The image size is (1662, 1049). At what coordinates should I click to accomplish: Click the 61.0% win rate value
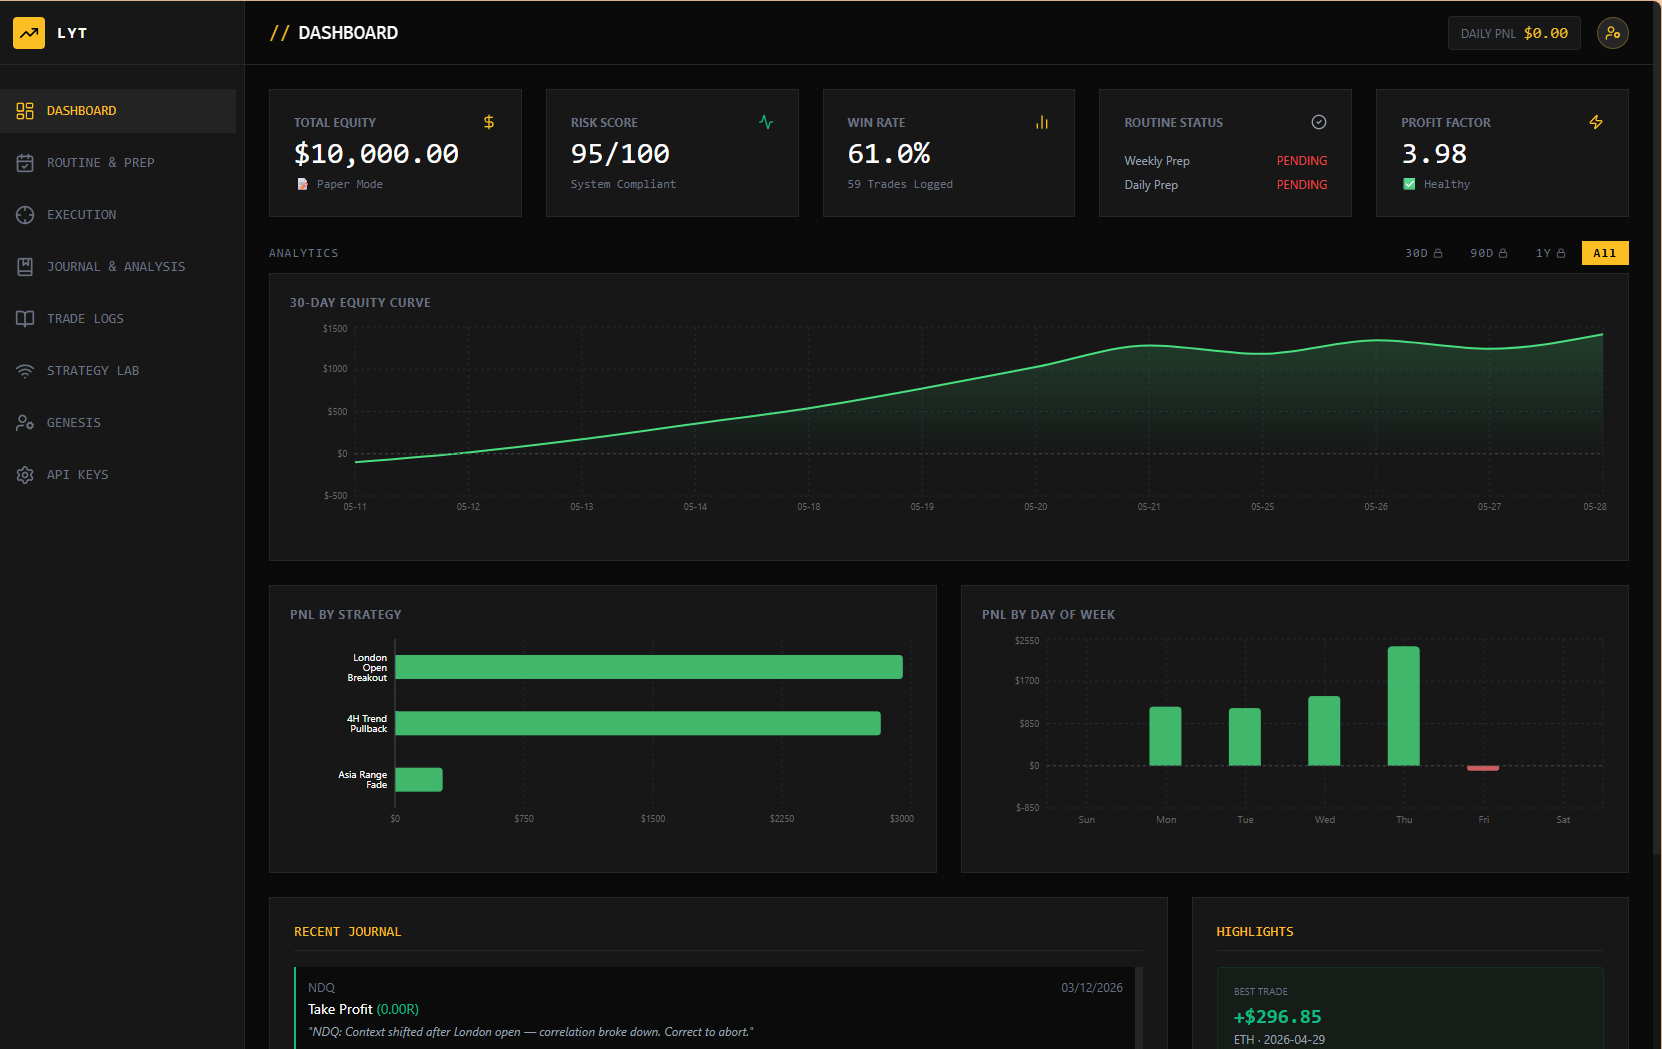click(x=889, y=154)
